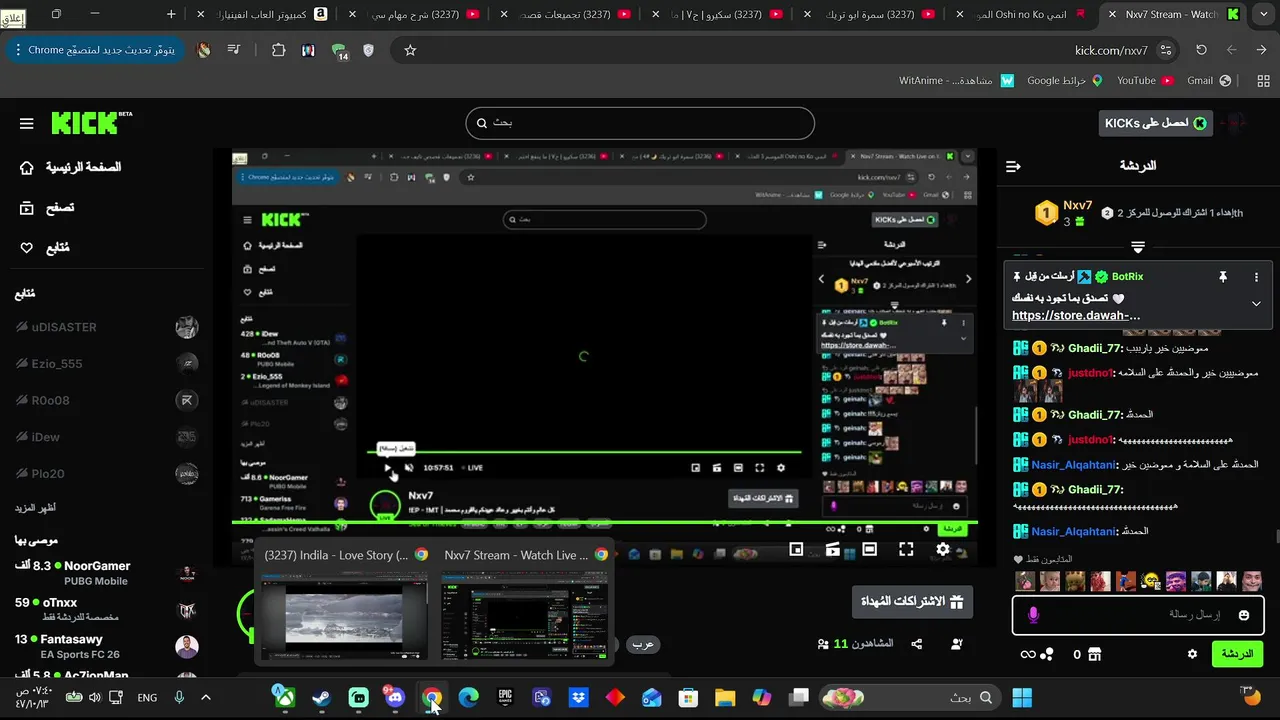The image size is (1280, 720).
Task: Bookmark this page with the star icon
Action: [x=410, y=50]
